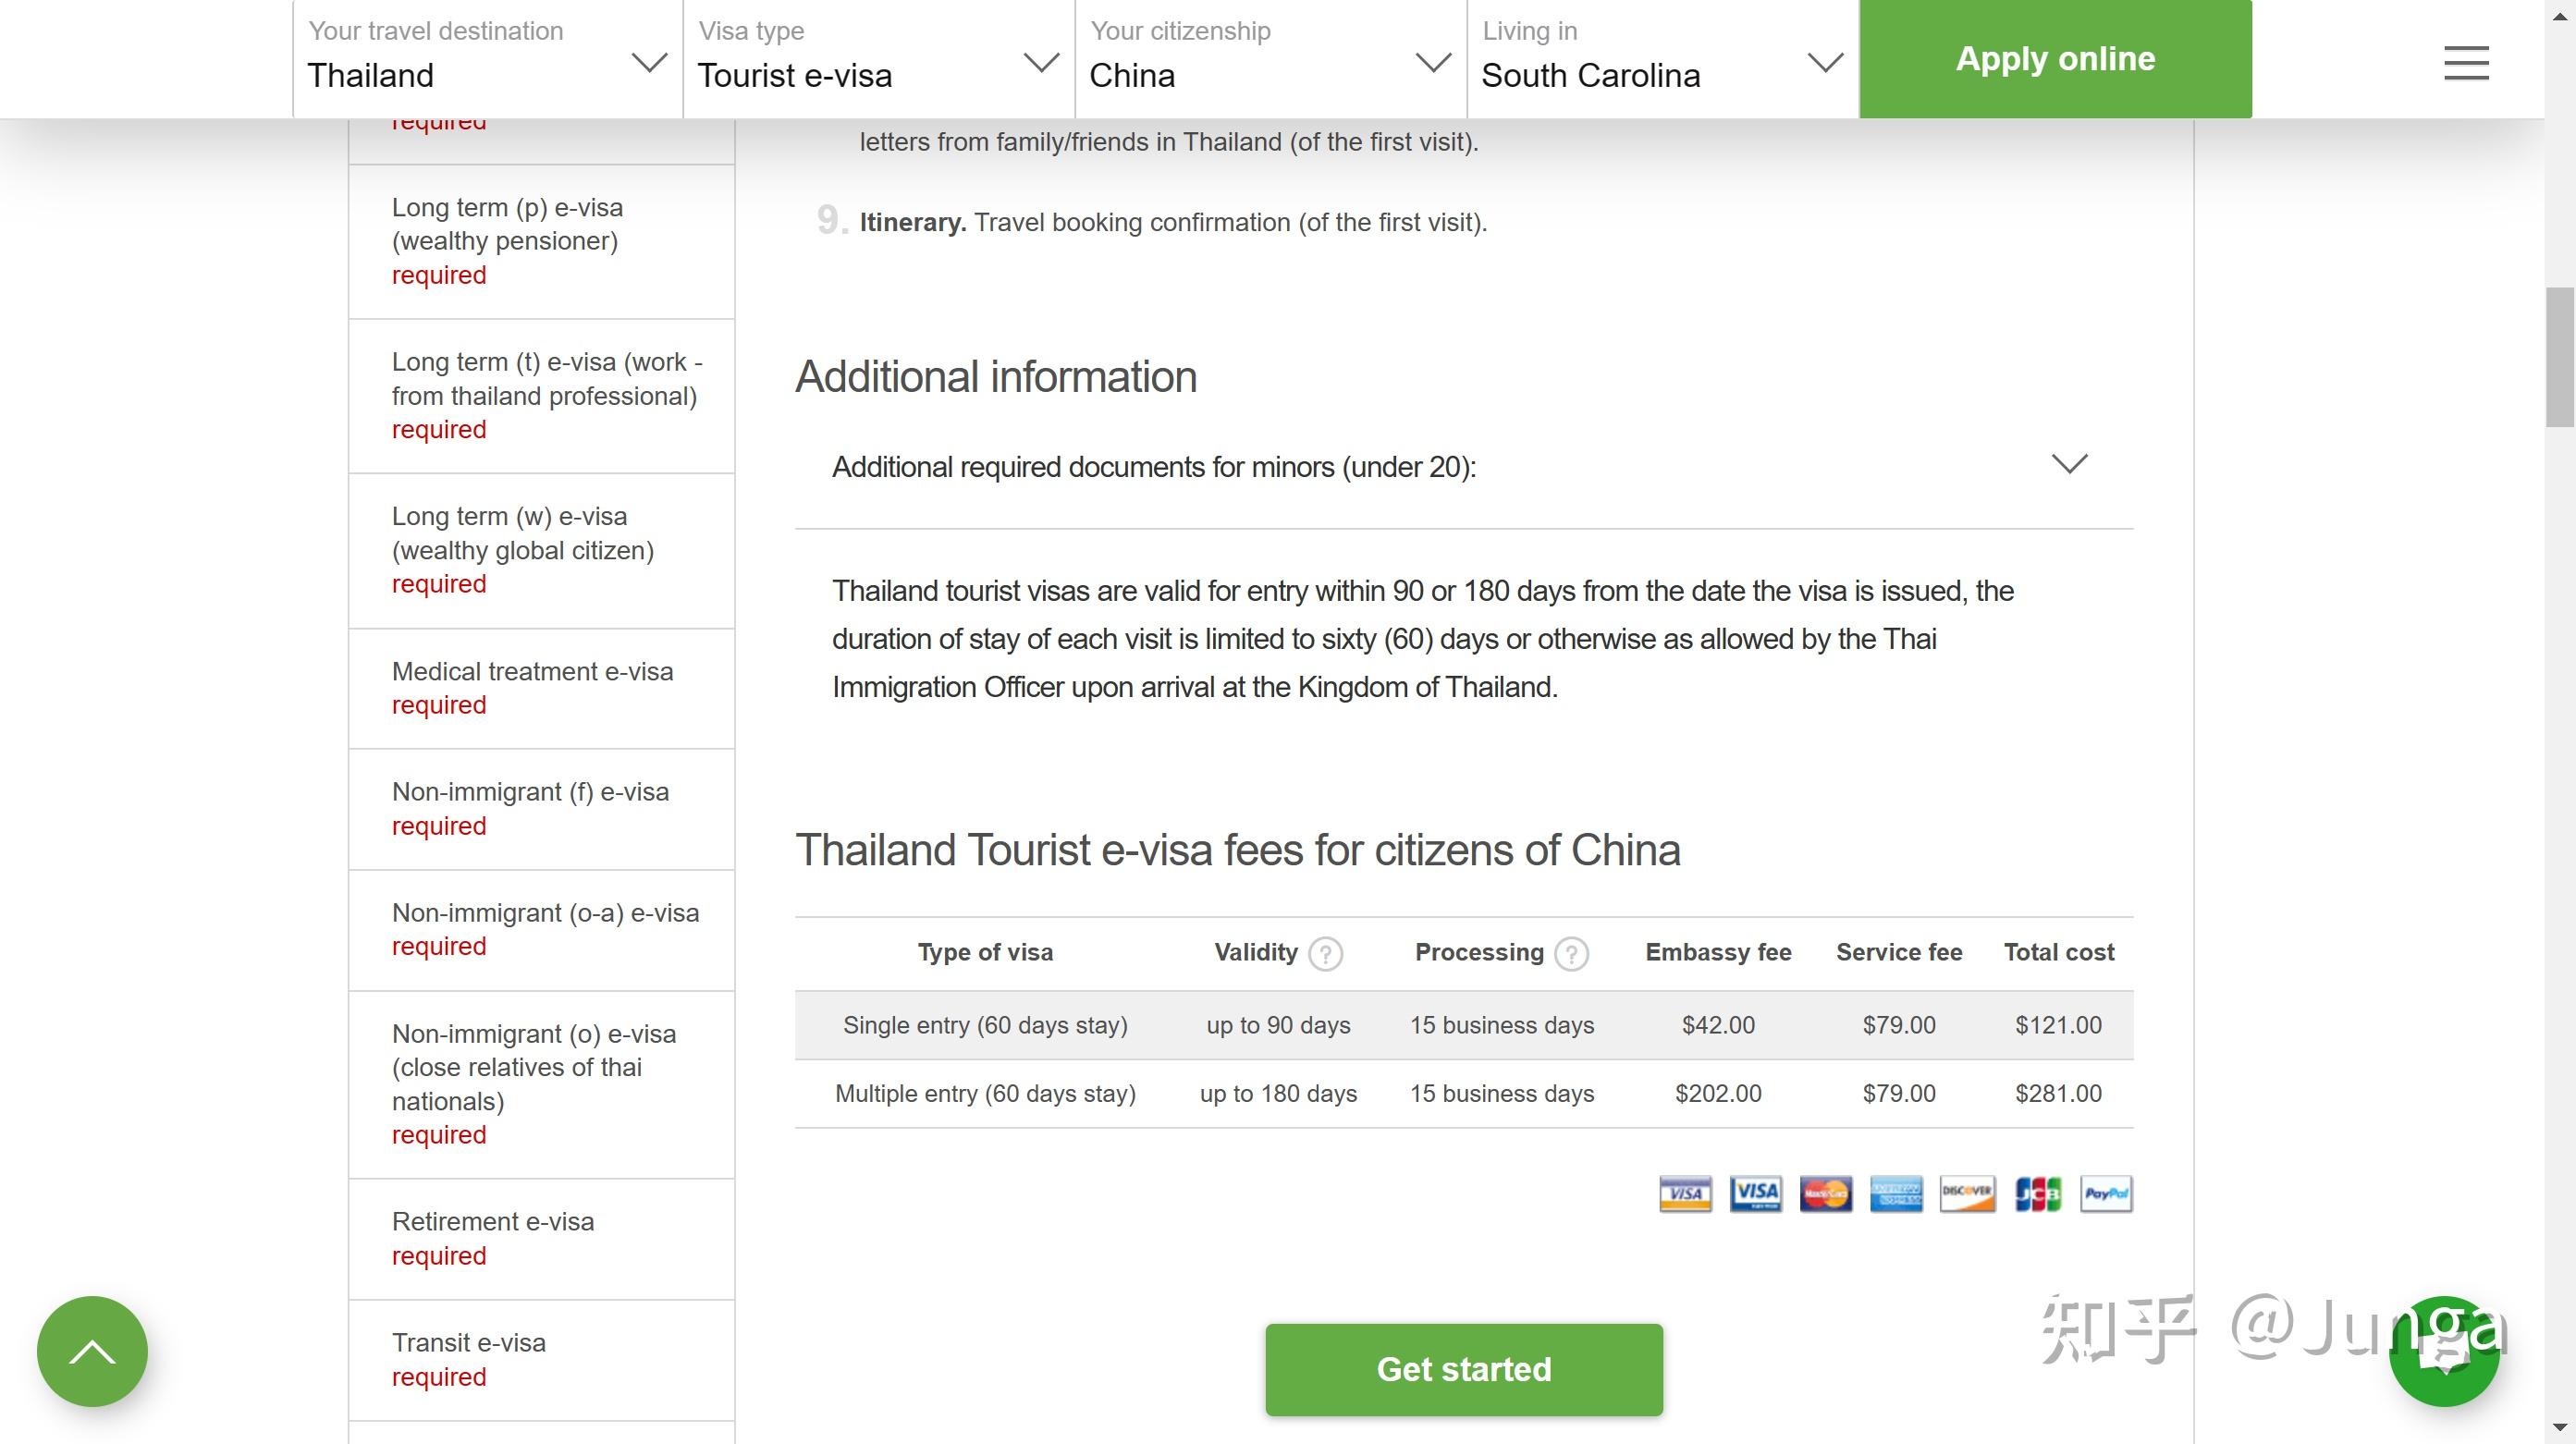
Task: Click the Processing help question mark
Action: click(x=1572, y=954)
